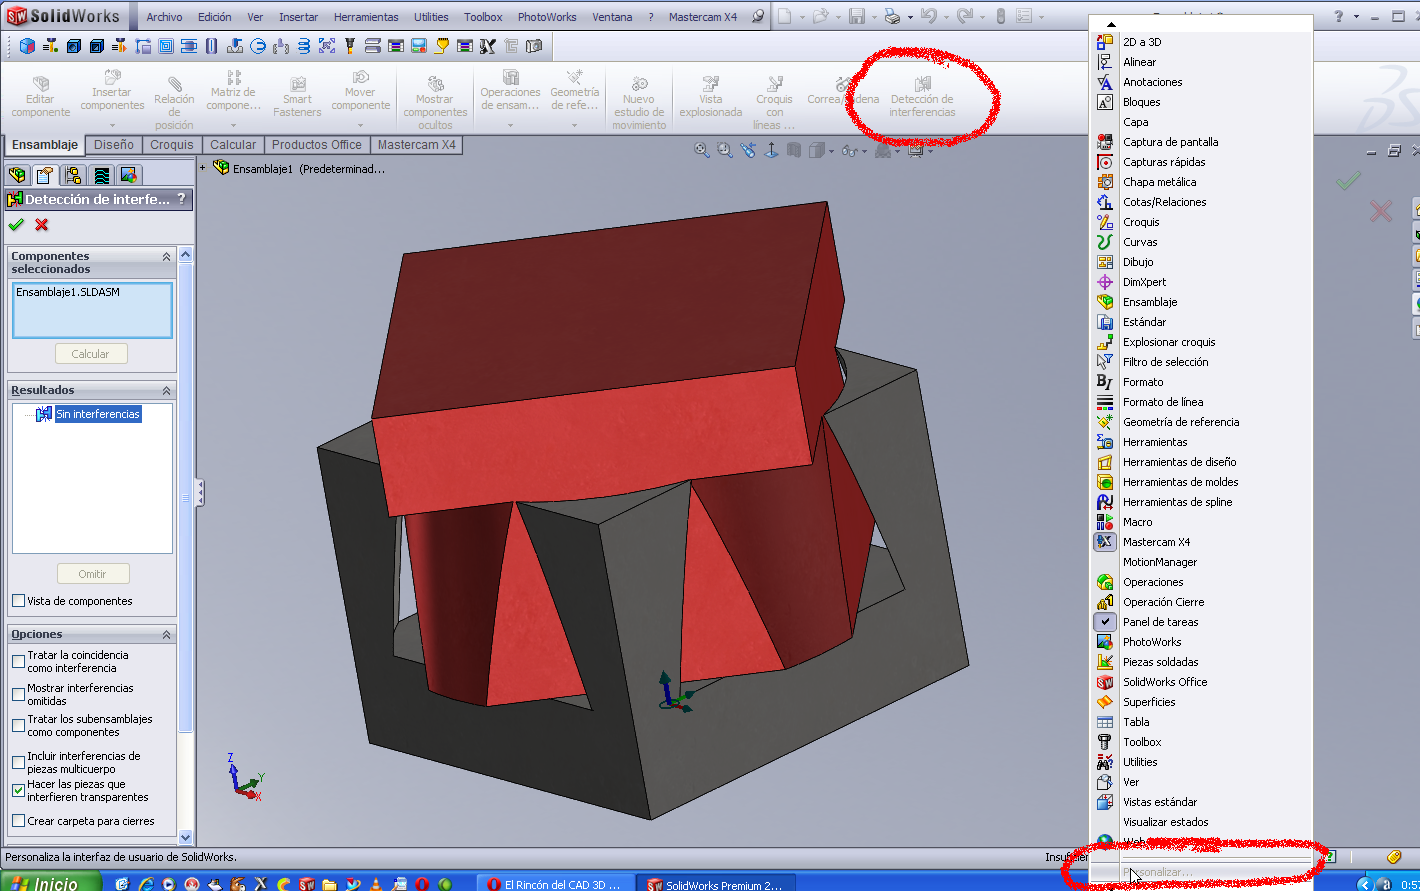Screen dimensions: 1420x891
Task: Click the Undo arrow icon
Action: [929, 16]
